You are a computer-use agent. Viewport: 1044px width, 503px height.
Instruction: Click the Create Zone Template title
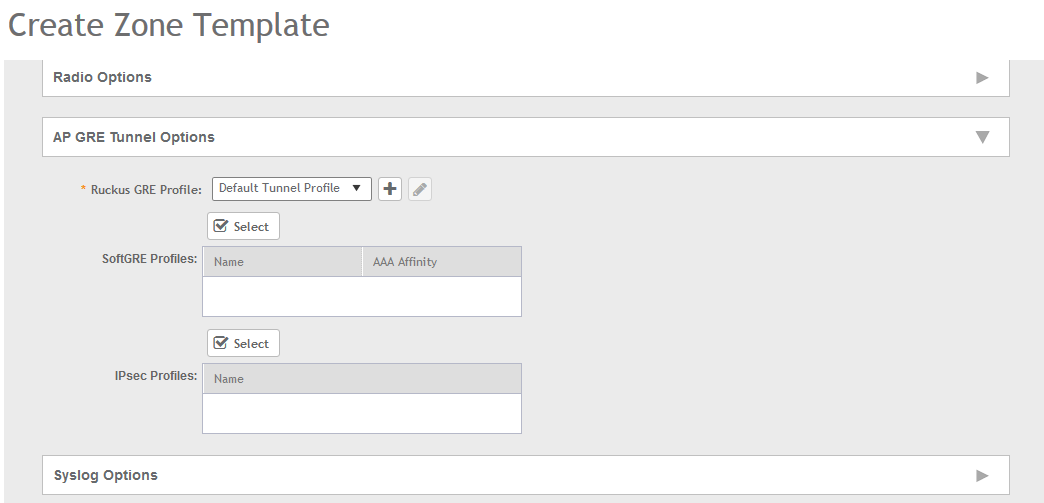(x=168, y=25)
